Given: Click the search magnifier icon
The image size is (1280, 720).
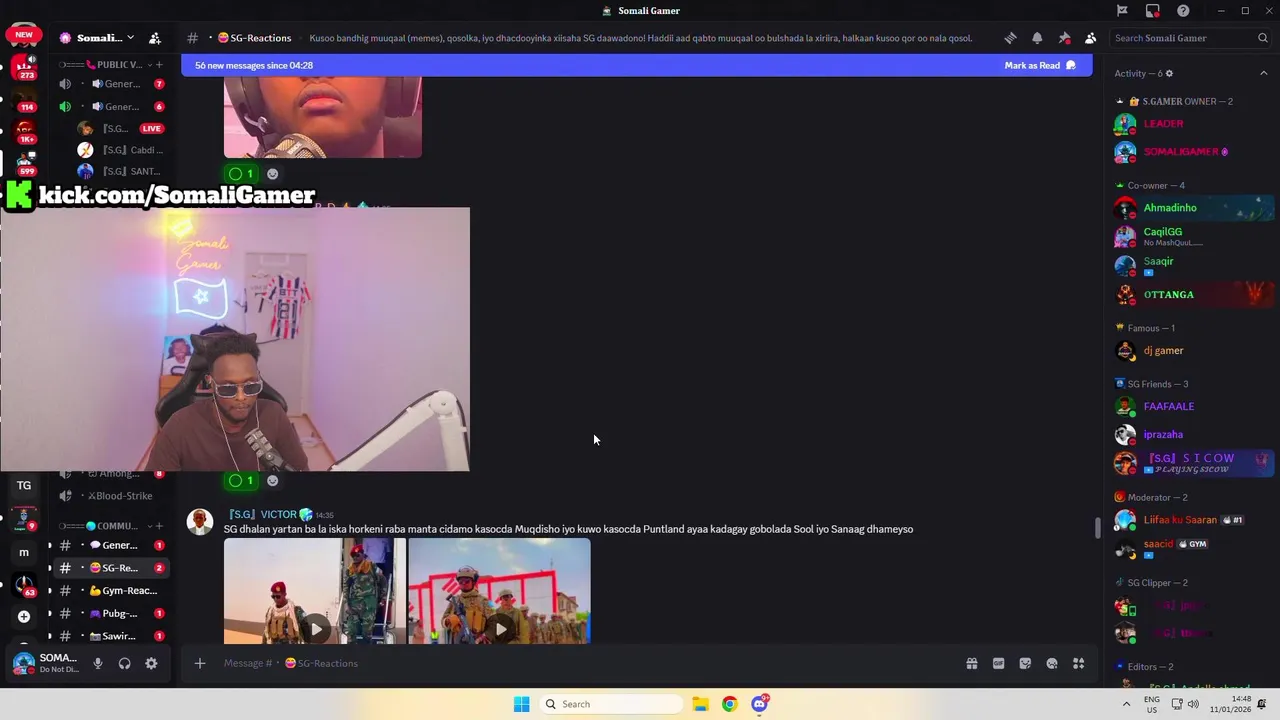Looking at the screenshot, I should coord(1263,38).
